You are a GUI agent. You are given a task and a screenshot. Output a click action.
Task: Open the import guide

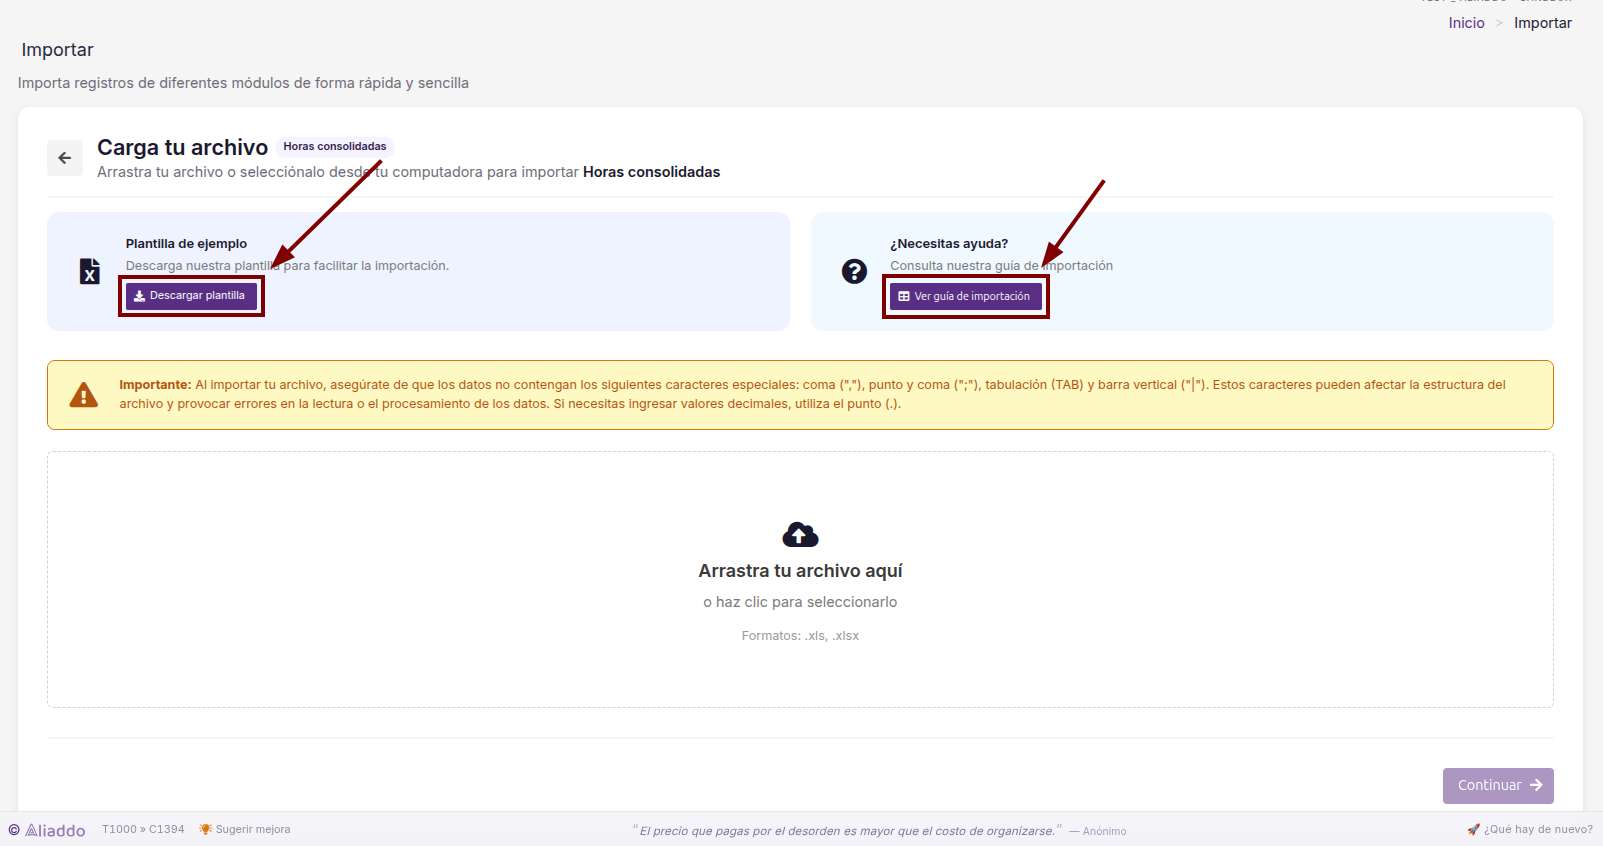pos(966,296)
